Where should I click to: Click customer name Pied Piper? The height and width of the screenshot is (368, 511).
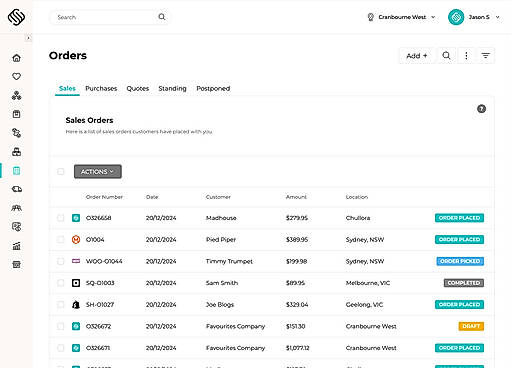pyautogui.click(x=221, y=240)
